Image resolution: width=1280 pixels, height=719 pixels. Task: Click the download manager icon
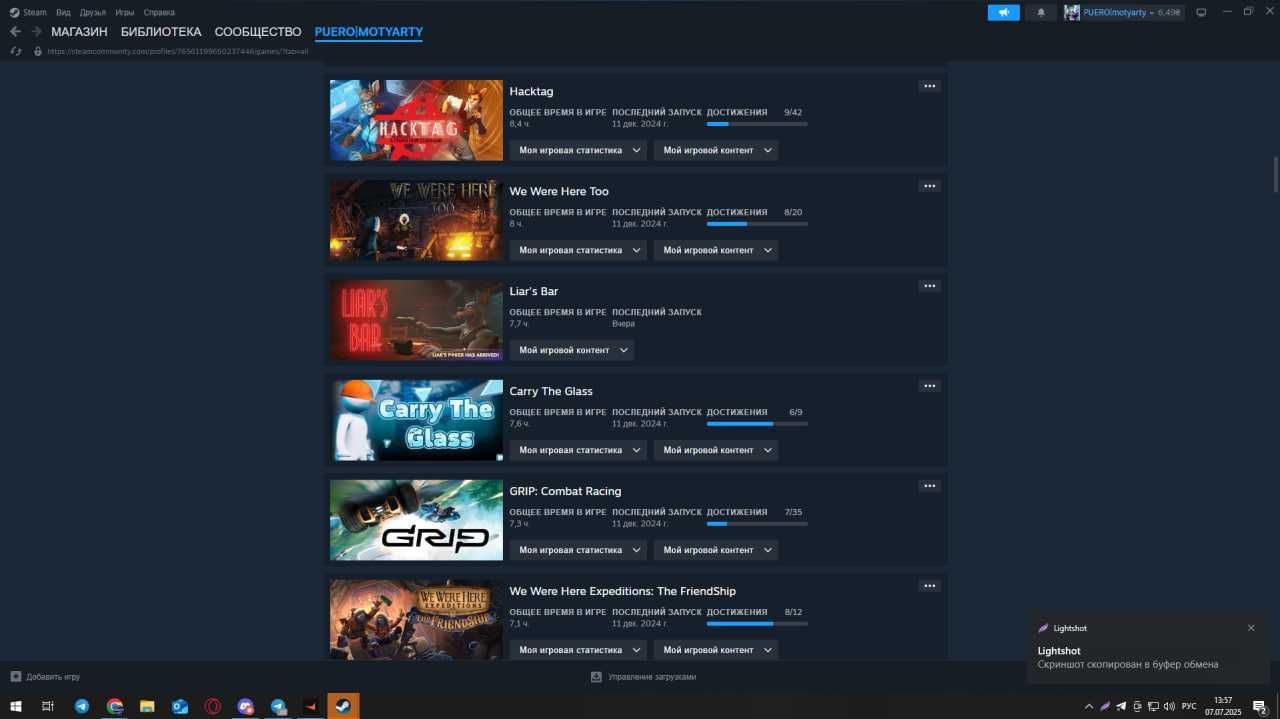point(596,677)
